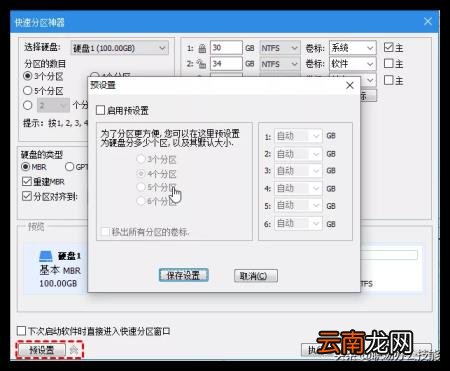Open the 软件 volume label dropdown
The height and width of the screenshot is (371, 450).
[353, 64]
